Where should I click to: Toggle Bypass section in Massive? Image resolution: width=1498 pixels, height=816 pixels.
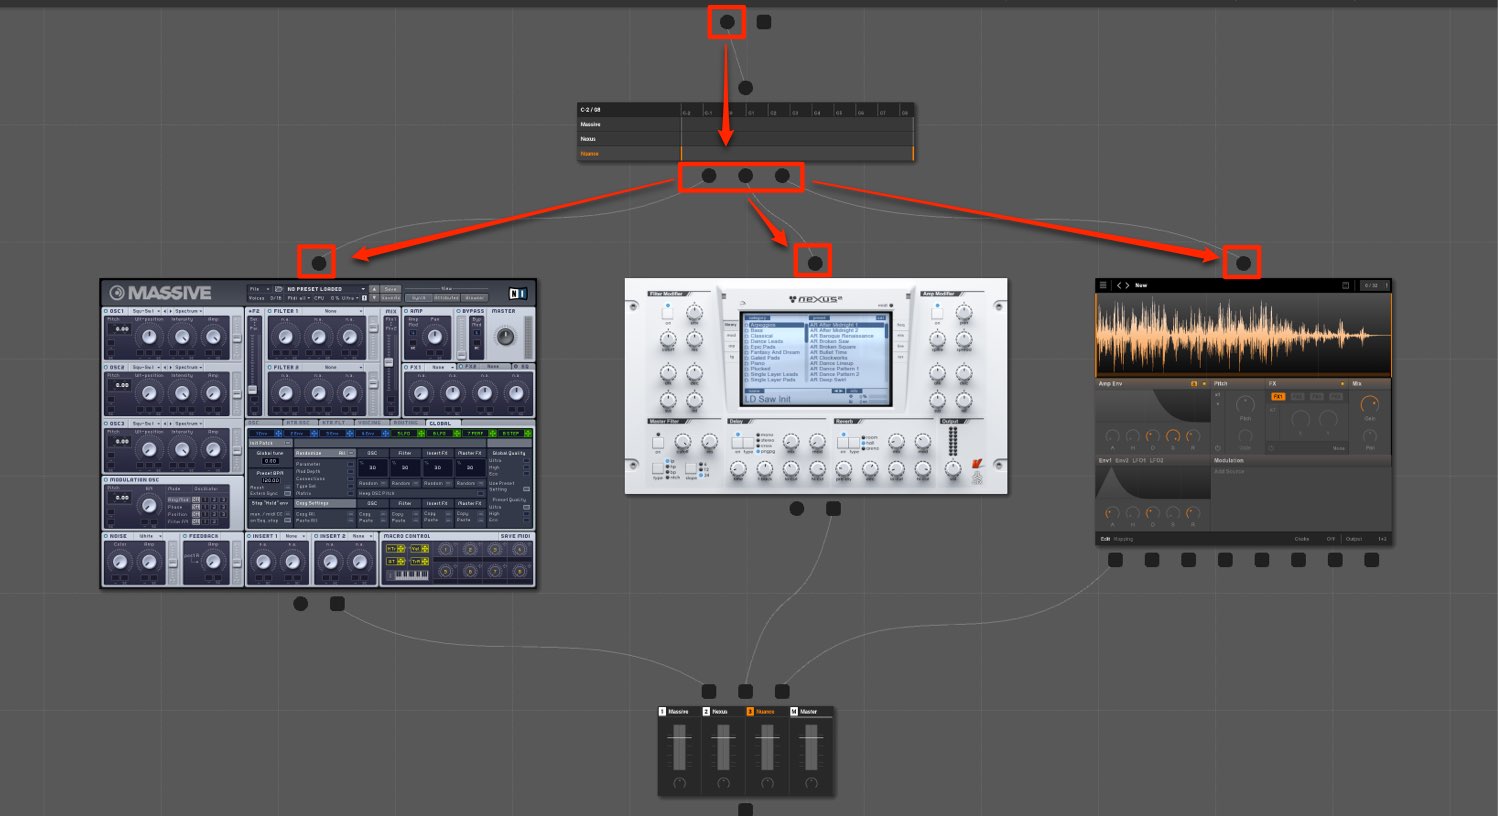tap(457, 311)
